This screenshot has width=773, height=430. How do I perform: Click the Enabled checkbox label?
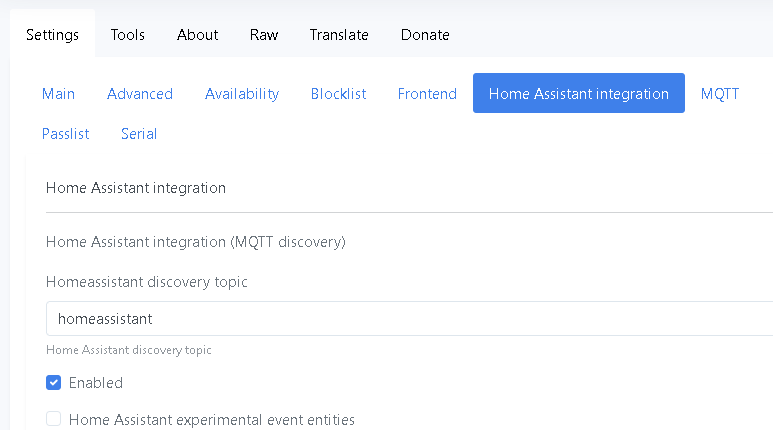tap(96, 383)
